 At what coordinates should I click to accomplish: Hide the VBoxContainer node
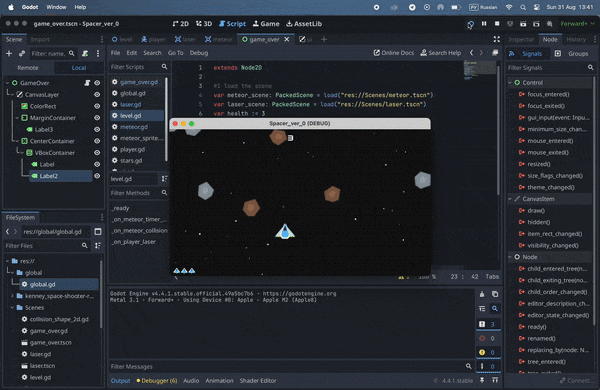pyautogui.click(x=97, y=153)
